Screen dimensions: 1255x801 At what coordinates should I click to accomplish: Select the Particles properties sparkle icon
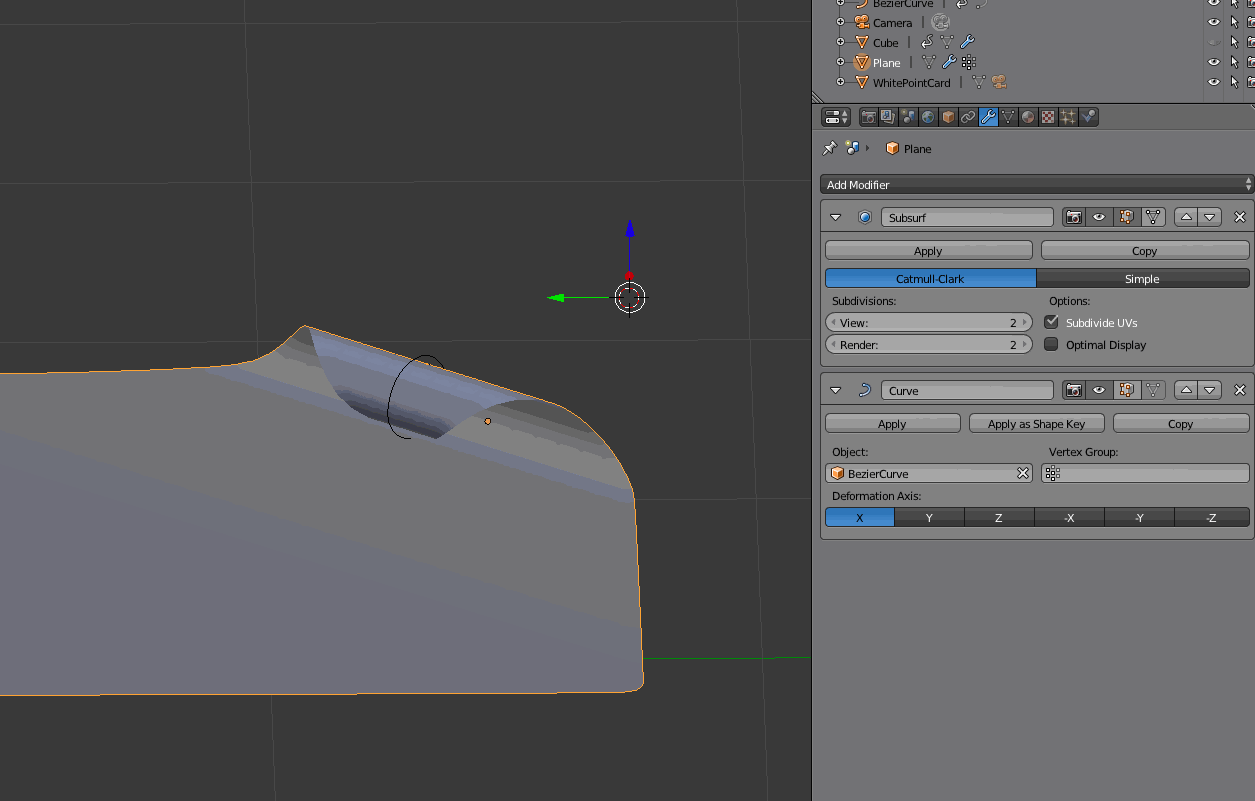point(1068,117)
